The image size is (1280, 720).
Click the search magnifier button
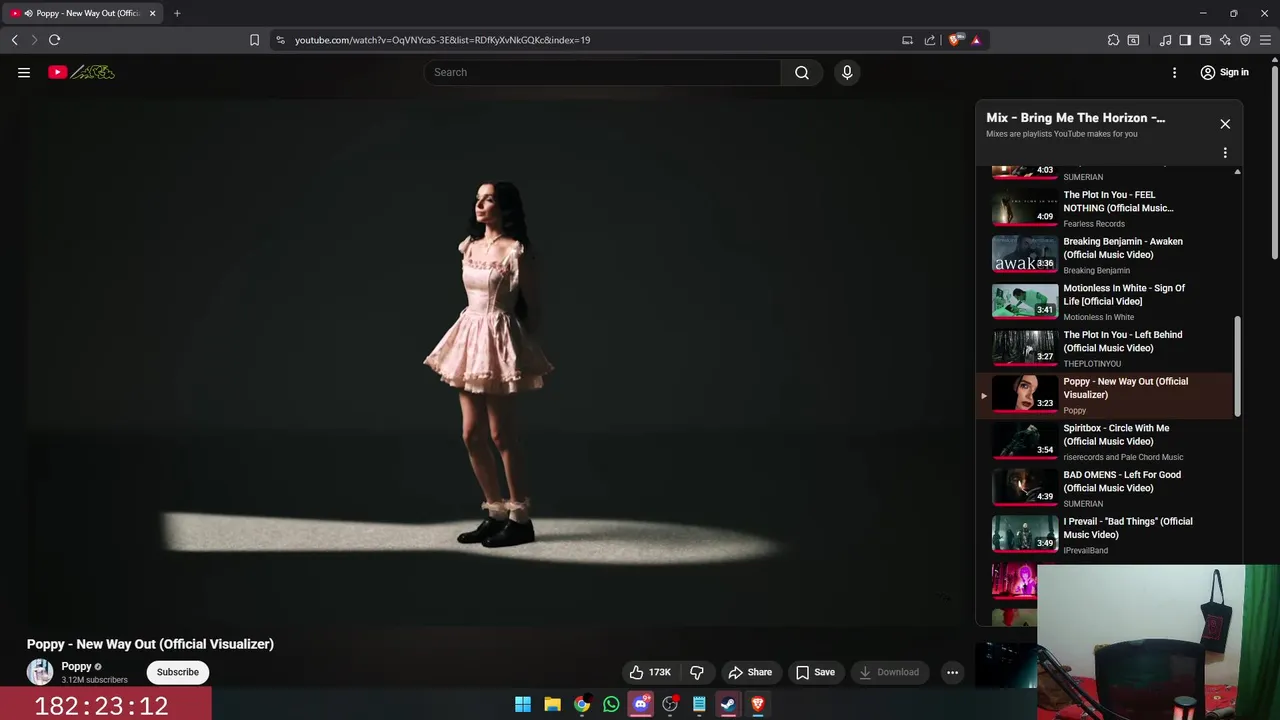coord(802,72)
